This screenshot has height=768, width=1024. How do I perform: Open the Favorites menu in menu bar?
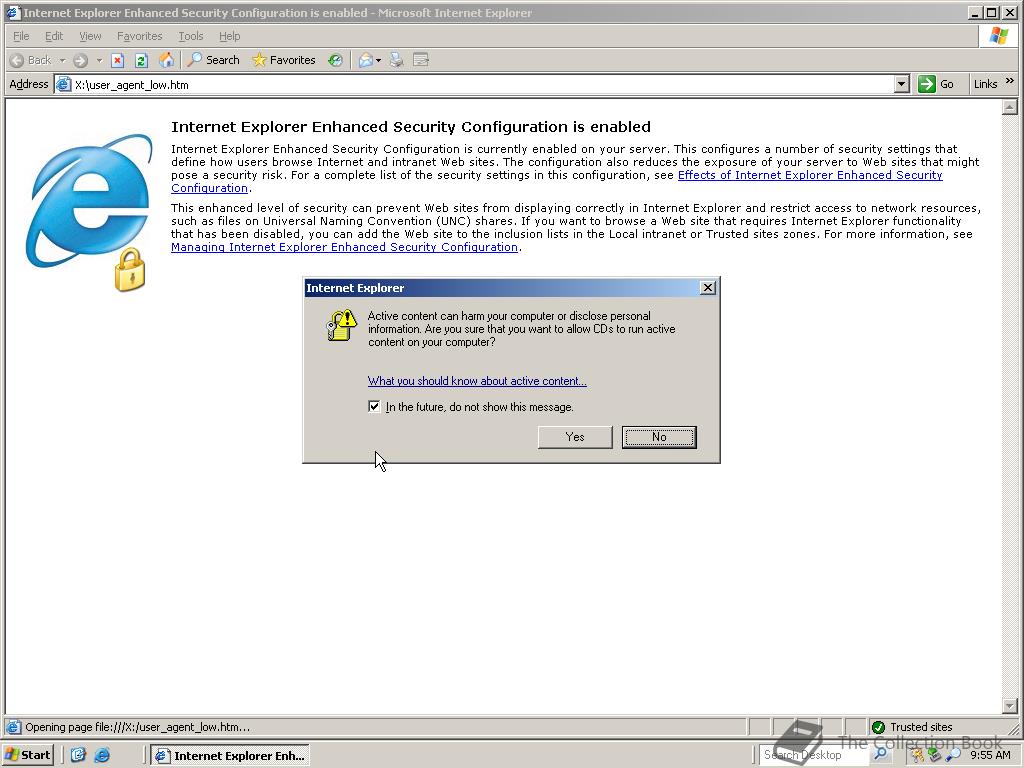pos(139,36)
